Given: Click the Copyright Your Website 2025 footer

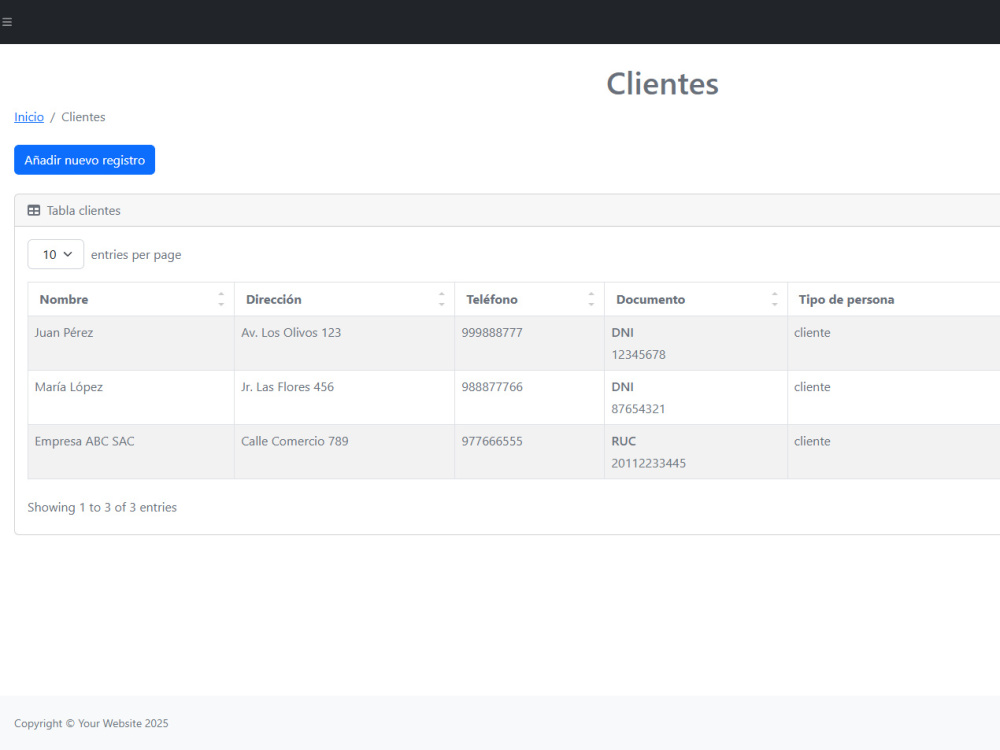Looking at the screenshot, I should [x=91, y=723].
